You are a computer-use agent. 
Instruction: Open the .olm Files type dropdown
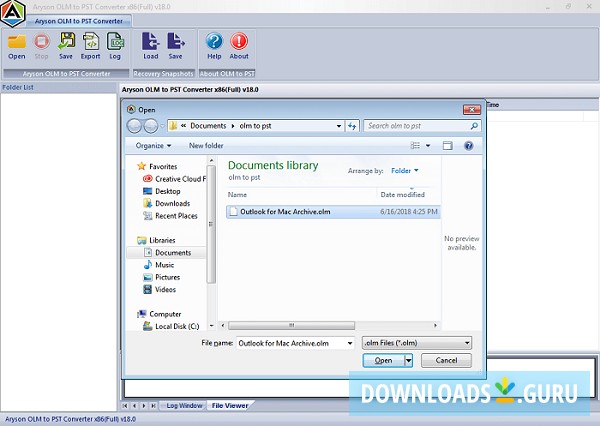[x=417, y=343]
